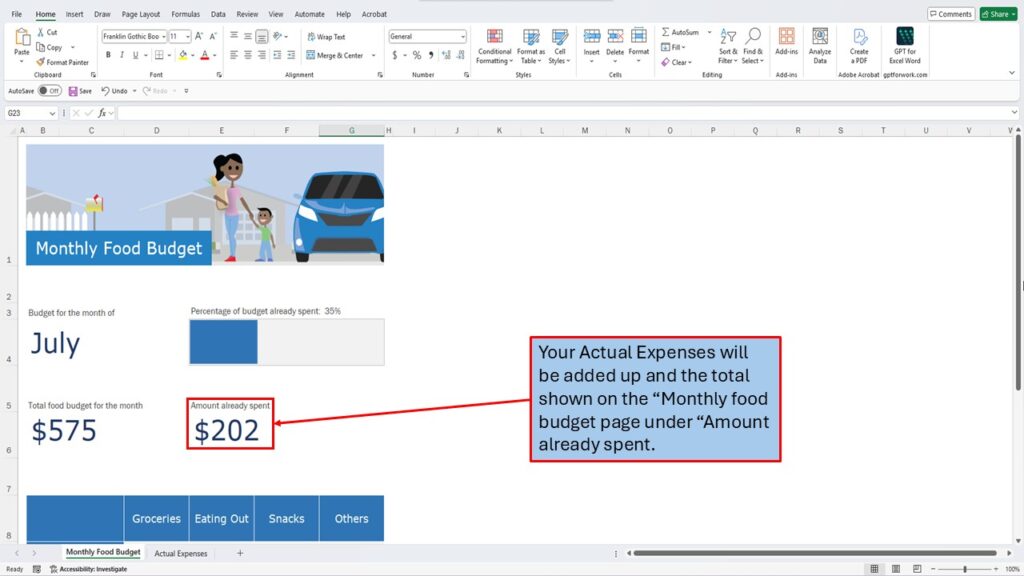The width and height of the screenshot is (1024, 576).
Task: Expand the General number format dropdown
Action: click(462, 37)
